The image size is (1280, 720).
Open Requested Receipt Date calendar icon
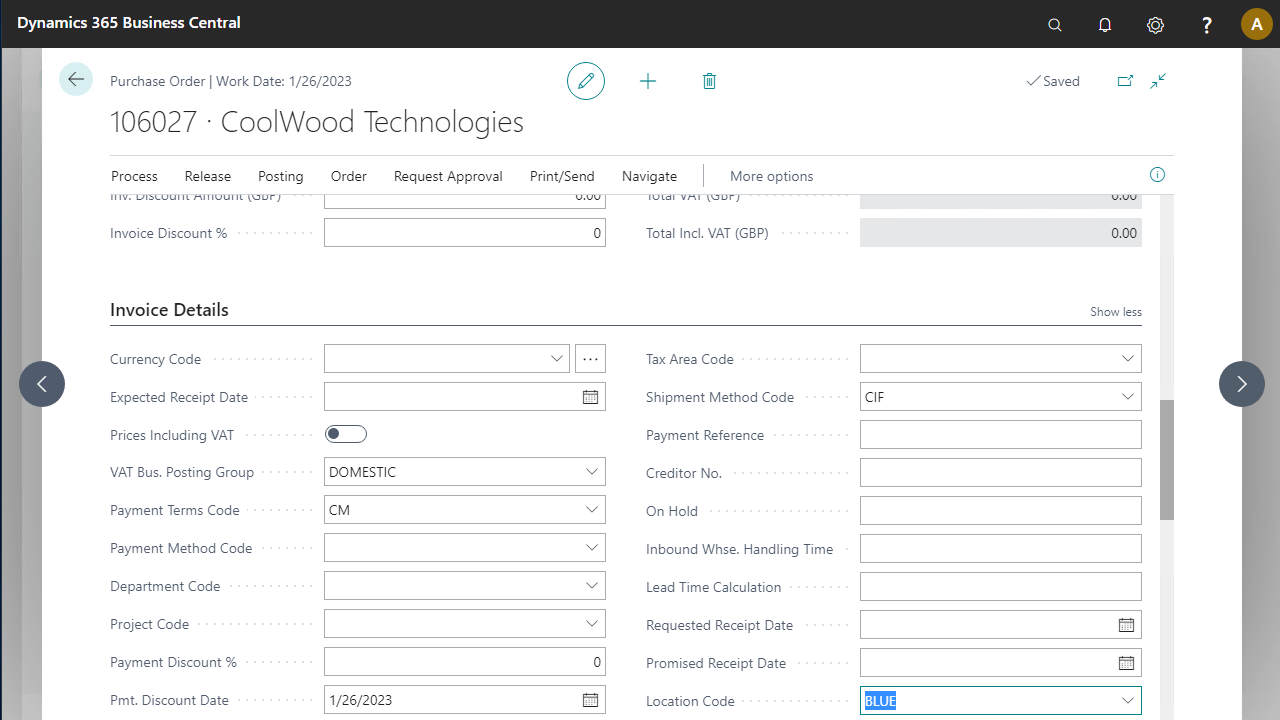coord(1126,625)
